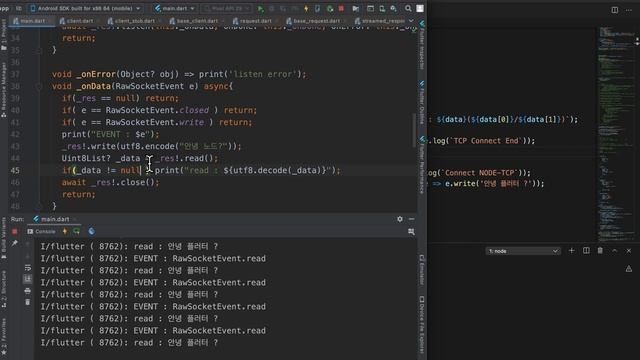640x360 pixels.
Task: Stop the running app from the top toolbar
Action: pos(341,9)
